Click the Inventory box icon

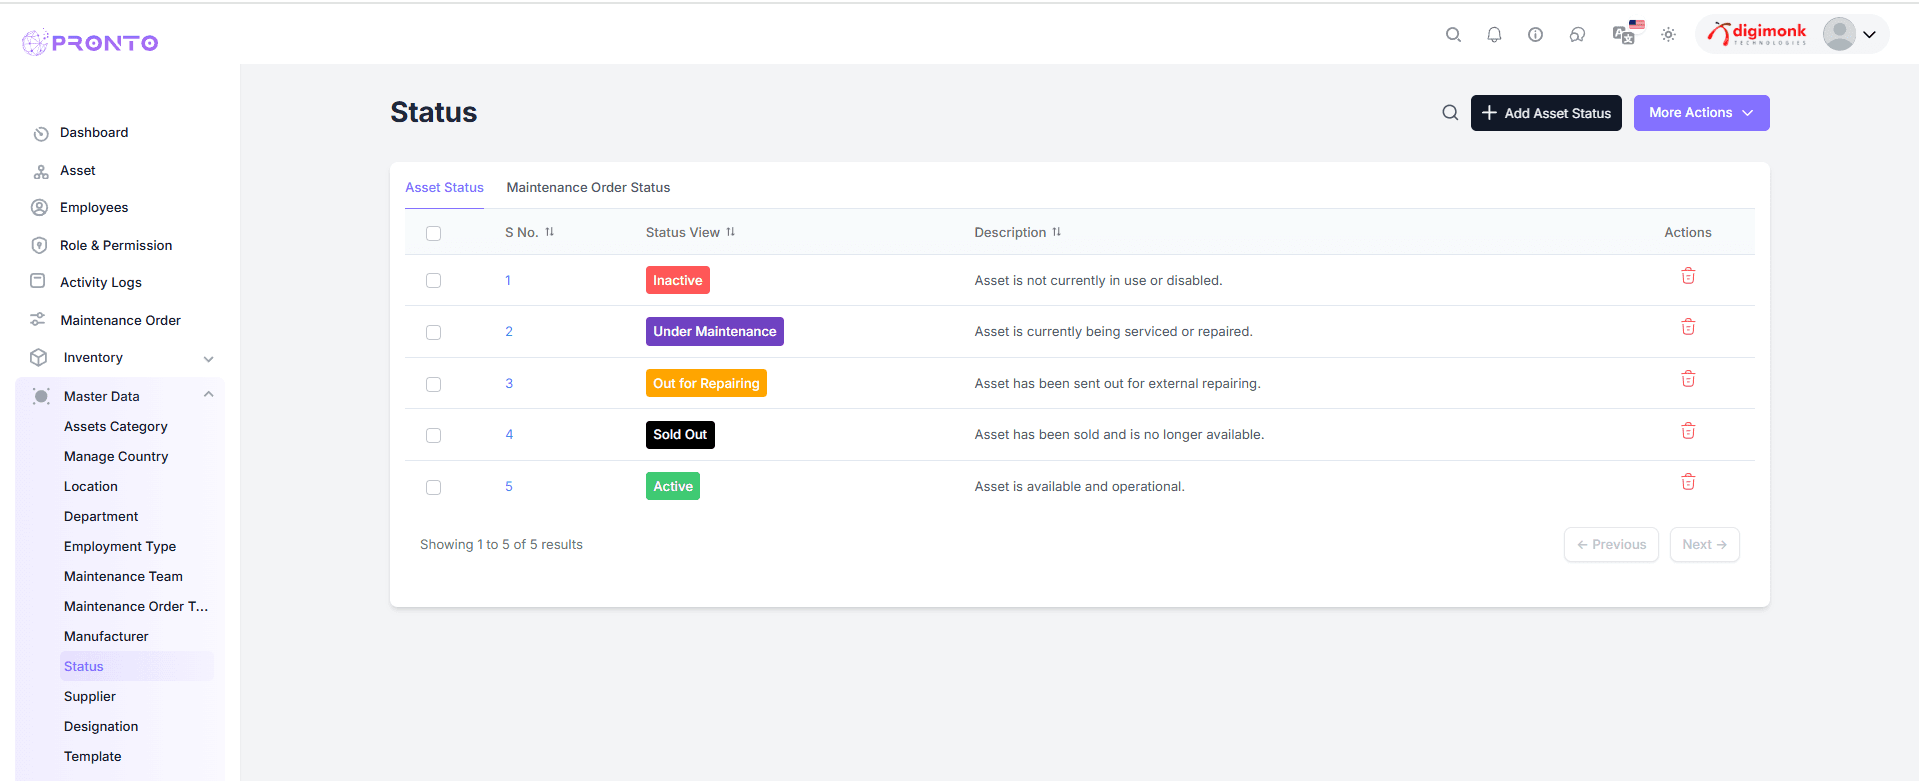(x=39, y=357)
